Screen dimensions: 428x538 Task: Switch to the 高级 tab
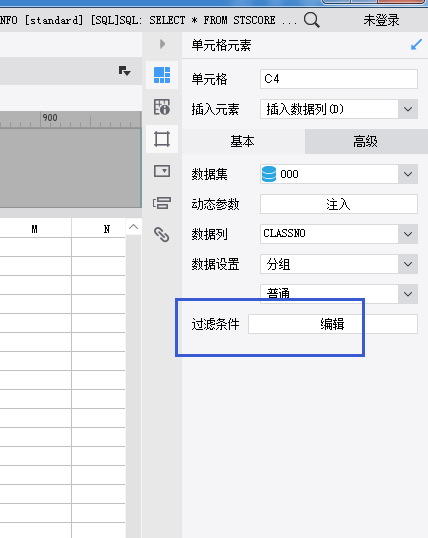click(x=366, y=141)
